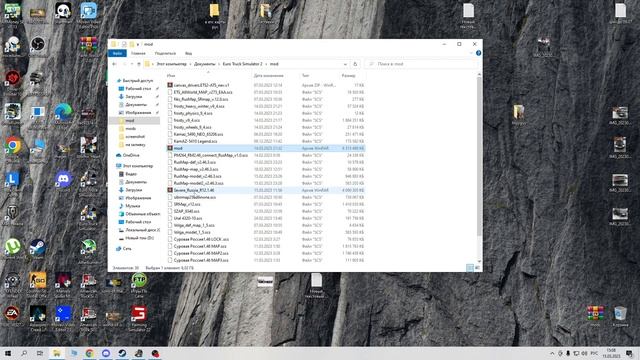Select 'Документы' in the address path
640x360 pixels.
pyautogui.click(x=204, y=64)
